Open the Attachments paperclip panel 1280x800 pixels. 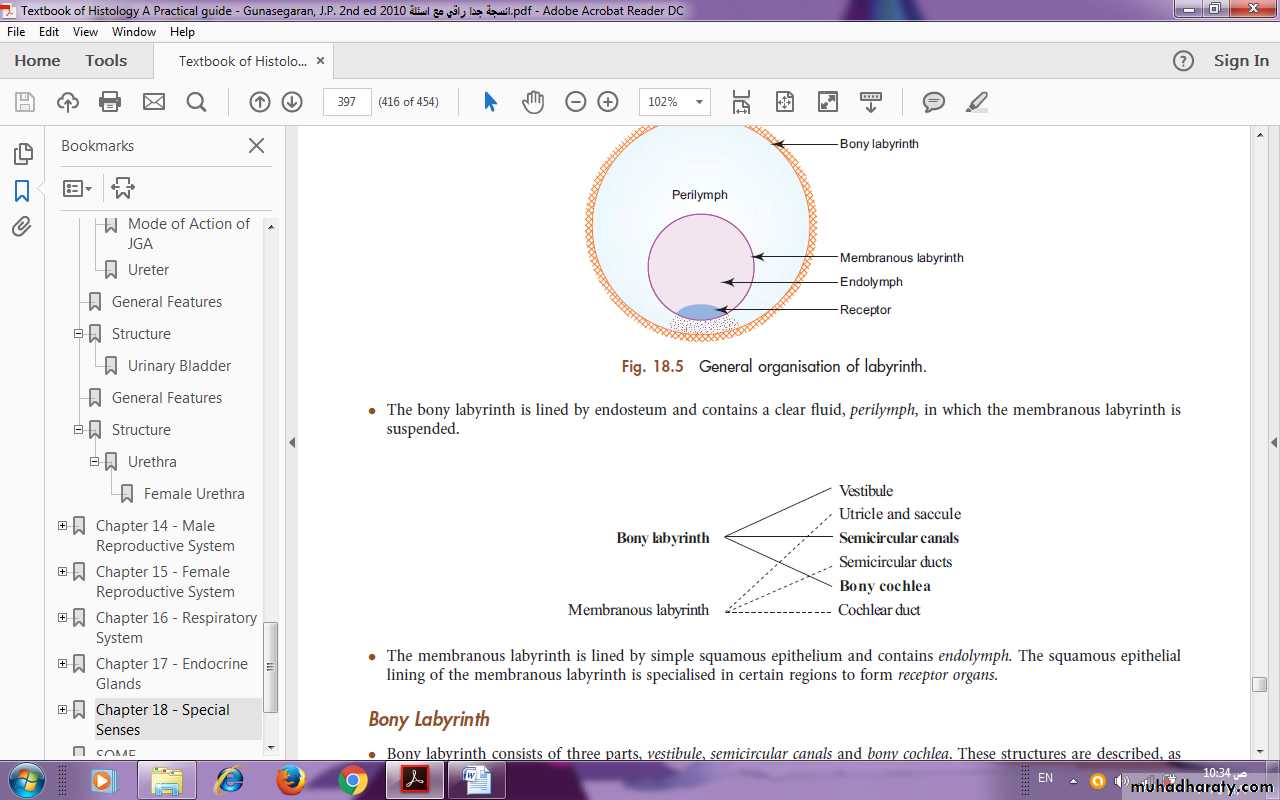pyautogui.click(x=22, y=227)
